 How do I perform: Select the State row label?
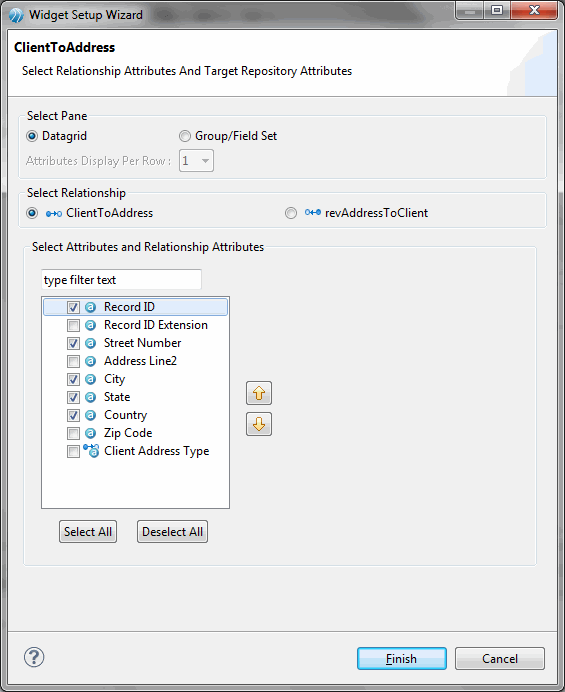tap(117, 397)
